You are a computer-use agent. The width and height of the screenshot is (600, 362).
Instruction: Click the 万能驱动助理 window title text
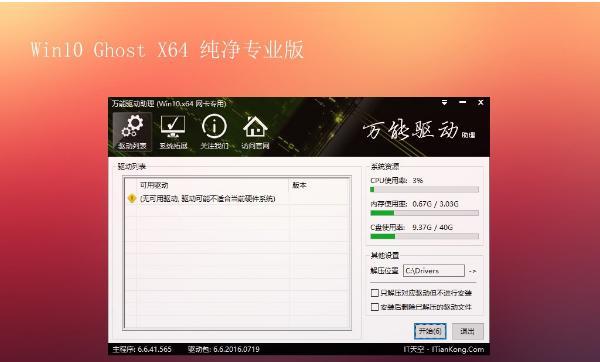tap(169, 103)
